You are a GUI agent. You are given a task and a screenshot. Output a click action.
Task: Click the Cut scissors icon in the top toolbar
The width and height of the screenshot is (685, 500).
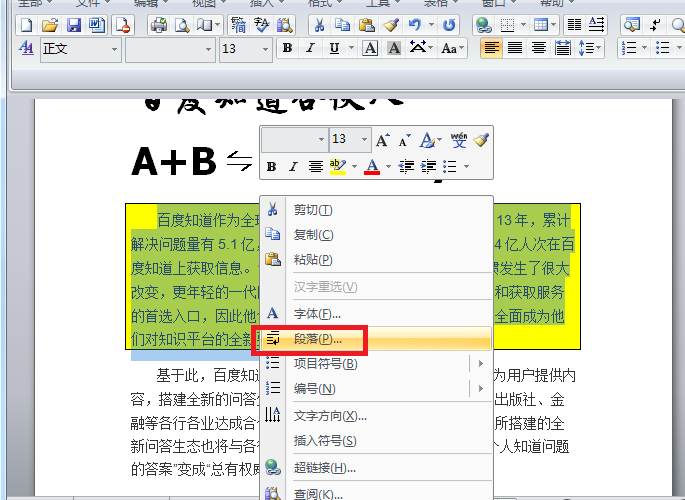click(319, 25)
